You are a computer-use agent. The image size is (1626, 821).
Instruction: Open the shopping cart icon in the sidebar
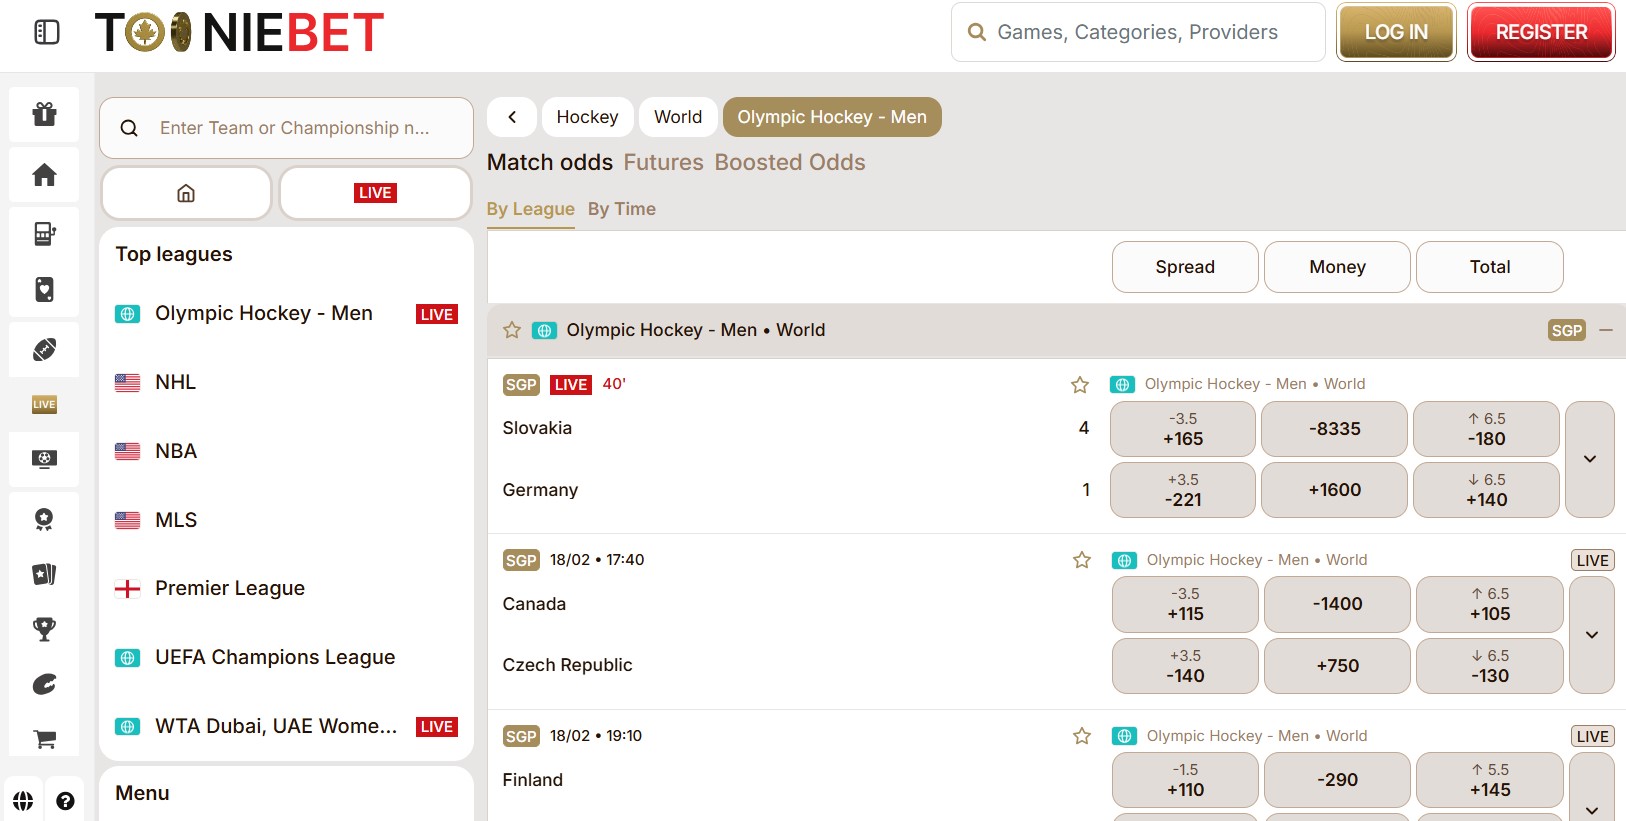44,739
